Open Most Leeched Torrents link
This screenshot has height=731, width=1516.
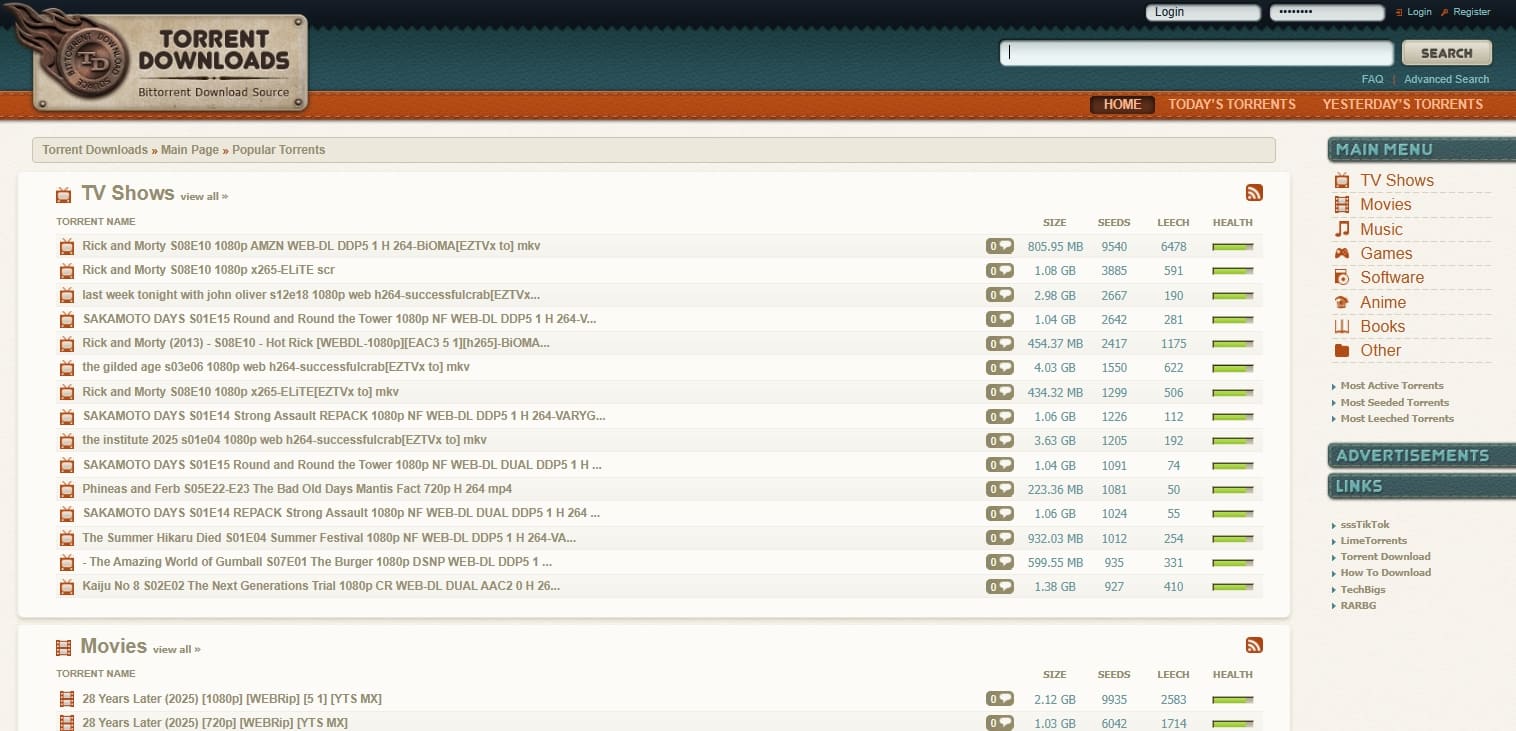1397,419
